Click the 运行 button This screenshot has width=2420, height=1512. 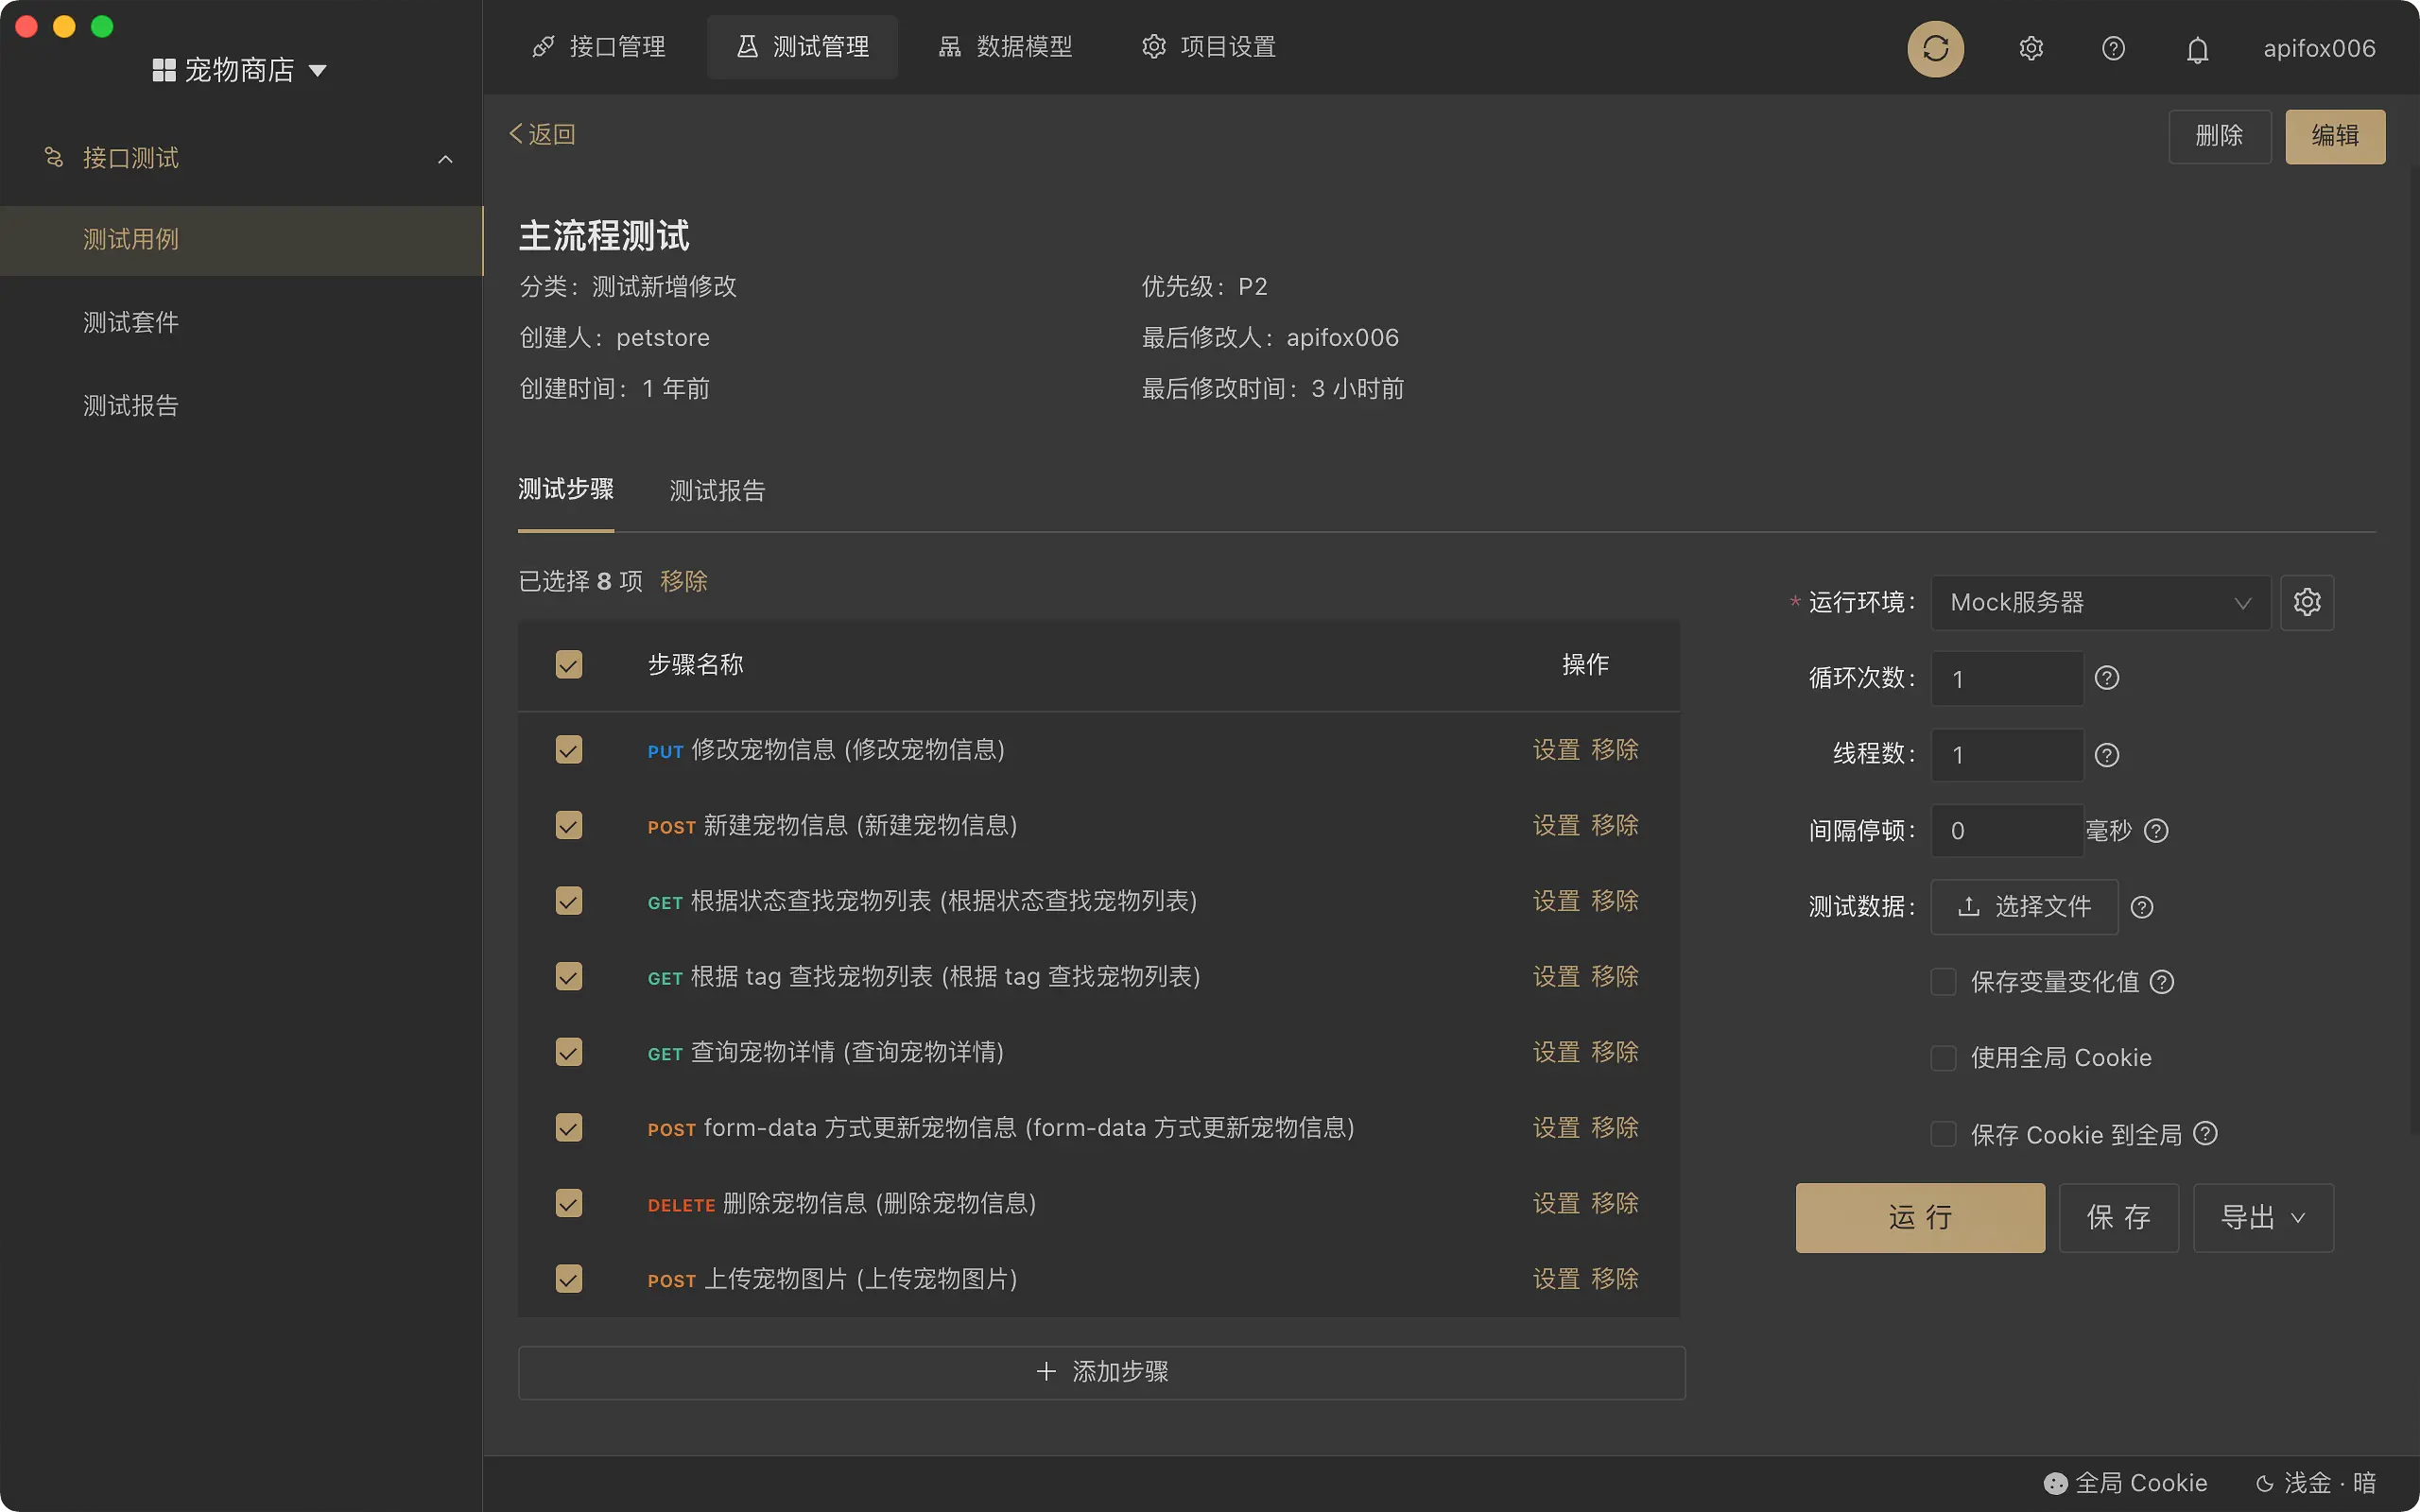[1918, 1217]
